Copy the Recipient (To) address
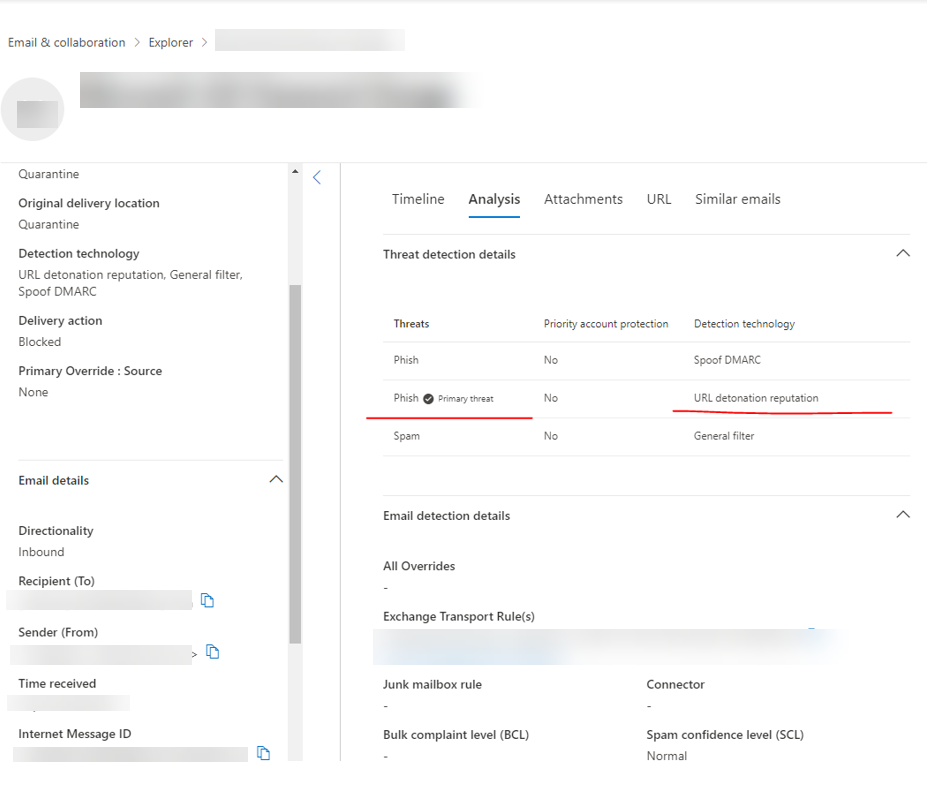This screenshot has width=927, height=791. pos(208,599)
